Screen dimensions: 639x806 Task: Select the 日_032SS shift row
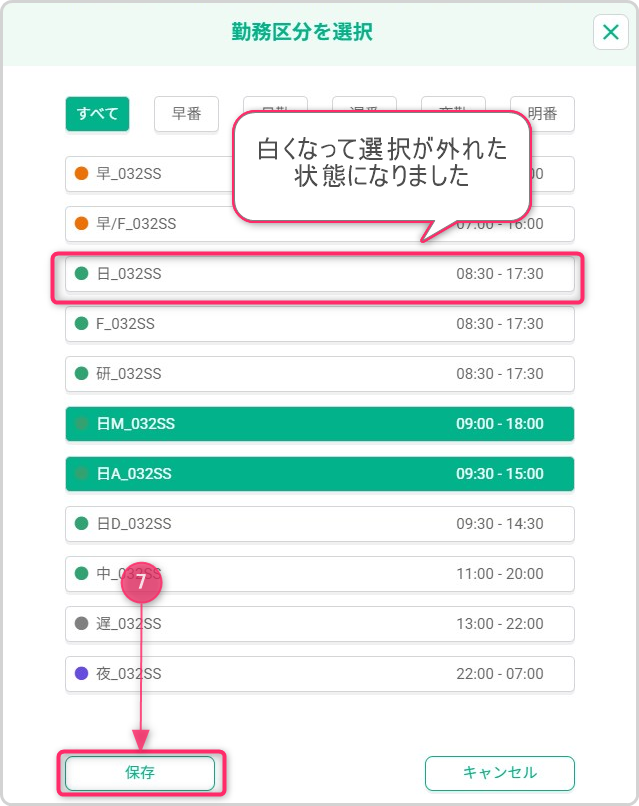coord(320,274)
